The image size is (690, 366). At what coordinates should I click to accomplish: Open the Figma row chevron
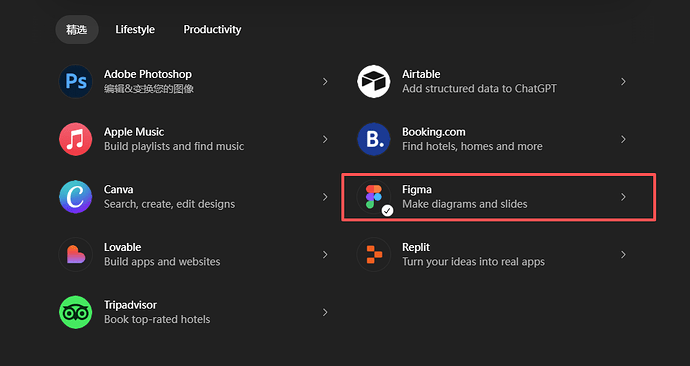623,197
